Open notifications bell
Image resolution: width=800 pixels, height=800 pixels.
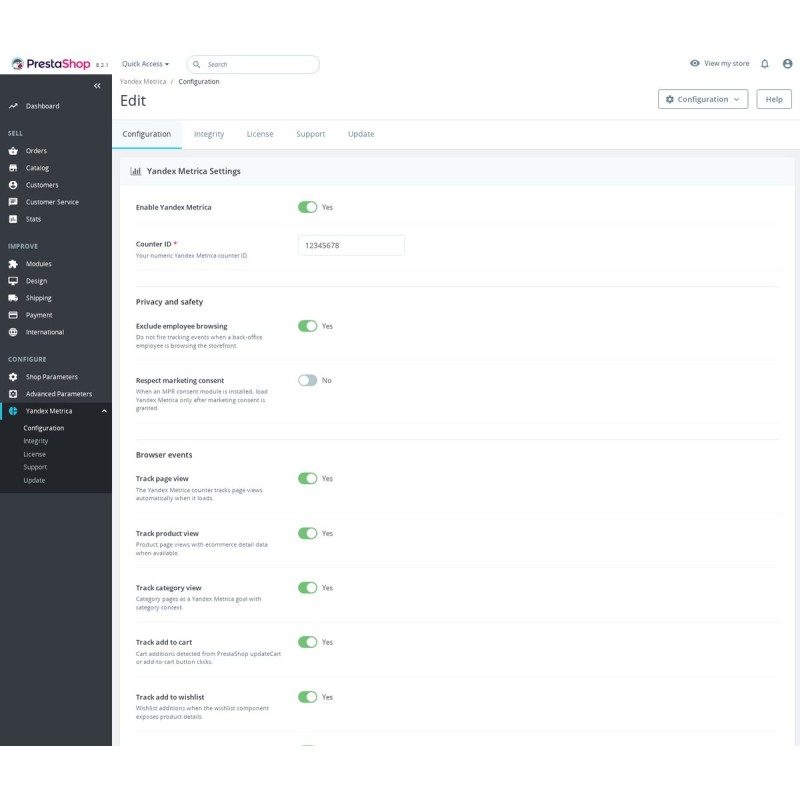(764, 64)
